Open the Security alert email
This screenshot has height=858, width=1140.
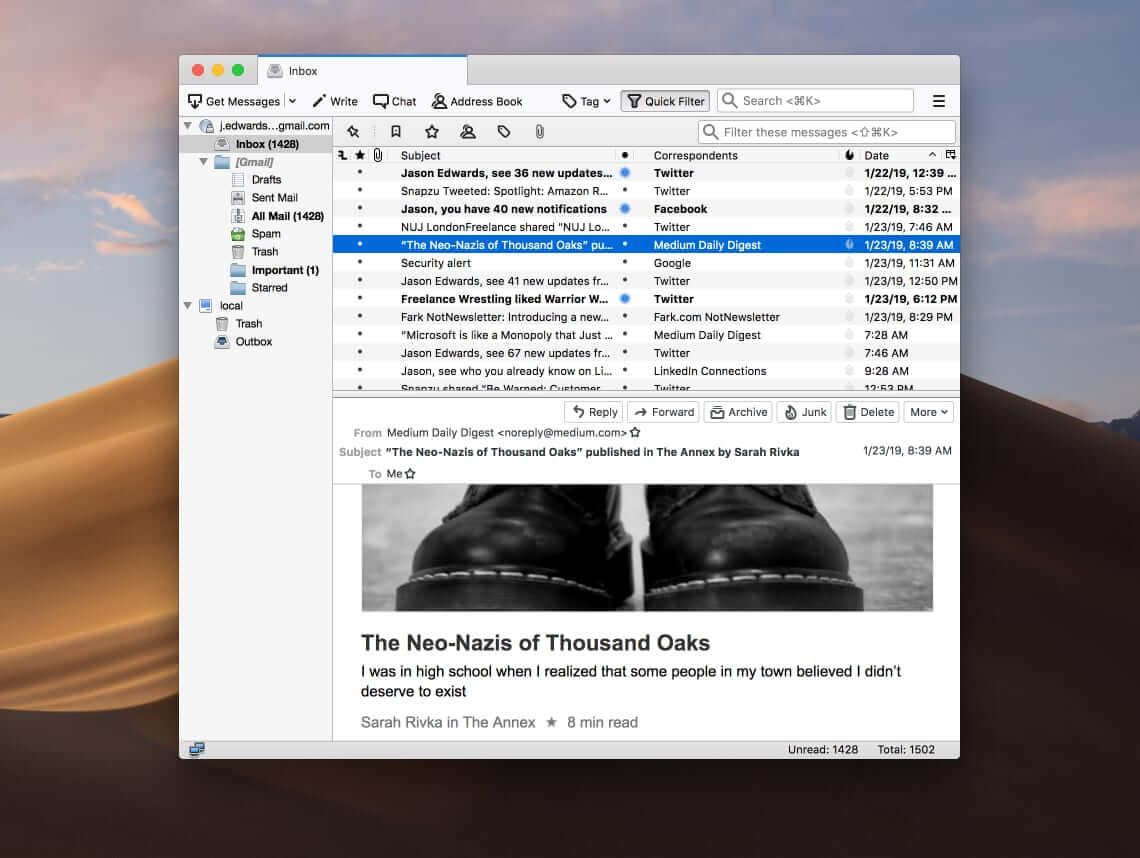[x=646, y=263]
